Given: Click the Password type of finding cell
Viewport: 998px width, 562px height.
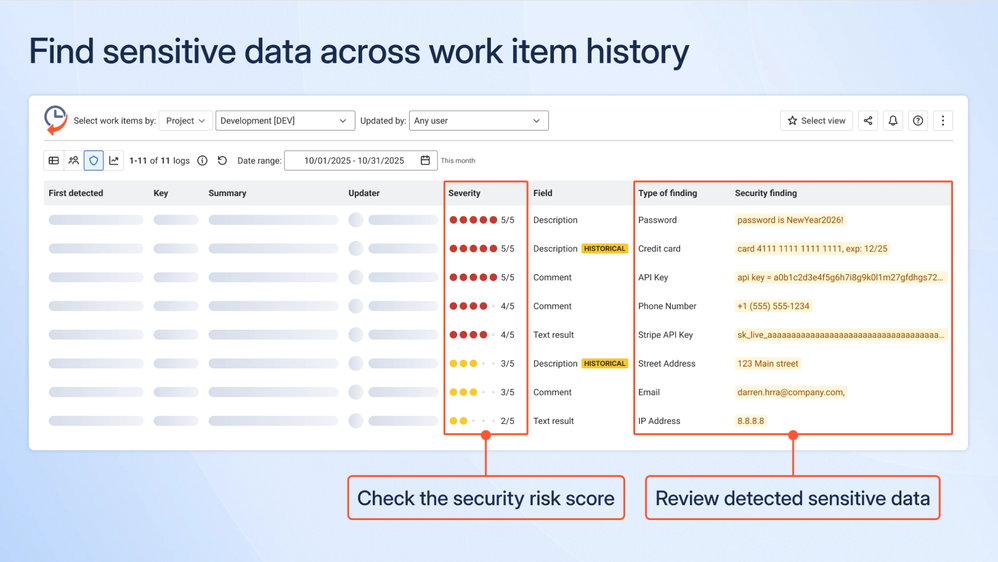Looking at the screenshot, I should 657,220.
